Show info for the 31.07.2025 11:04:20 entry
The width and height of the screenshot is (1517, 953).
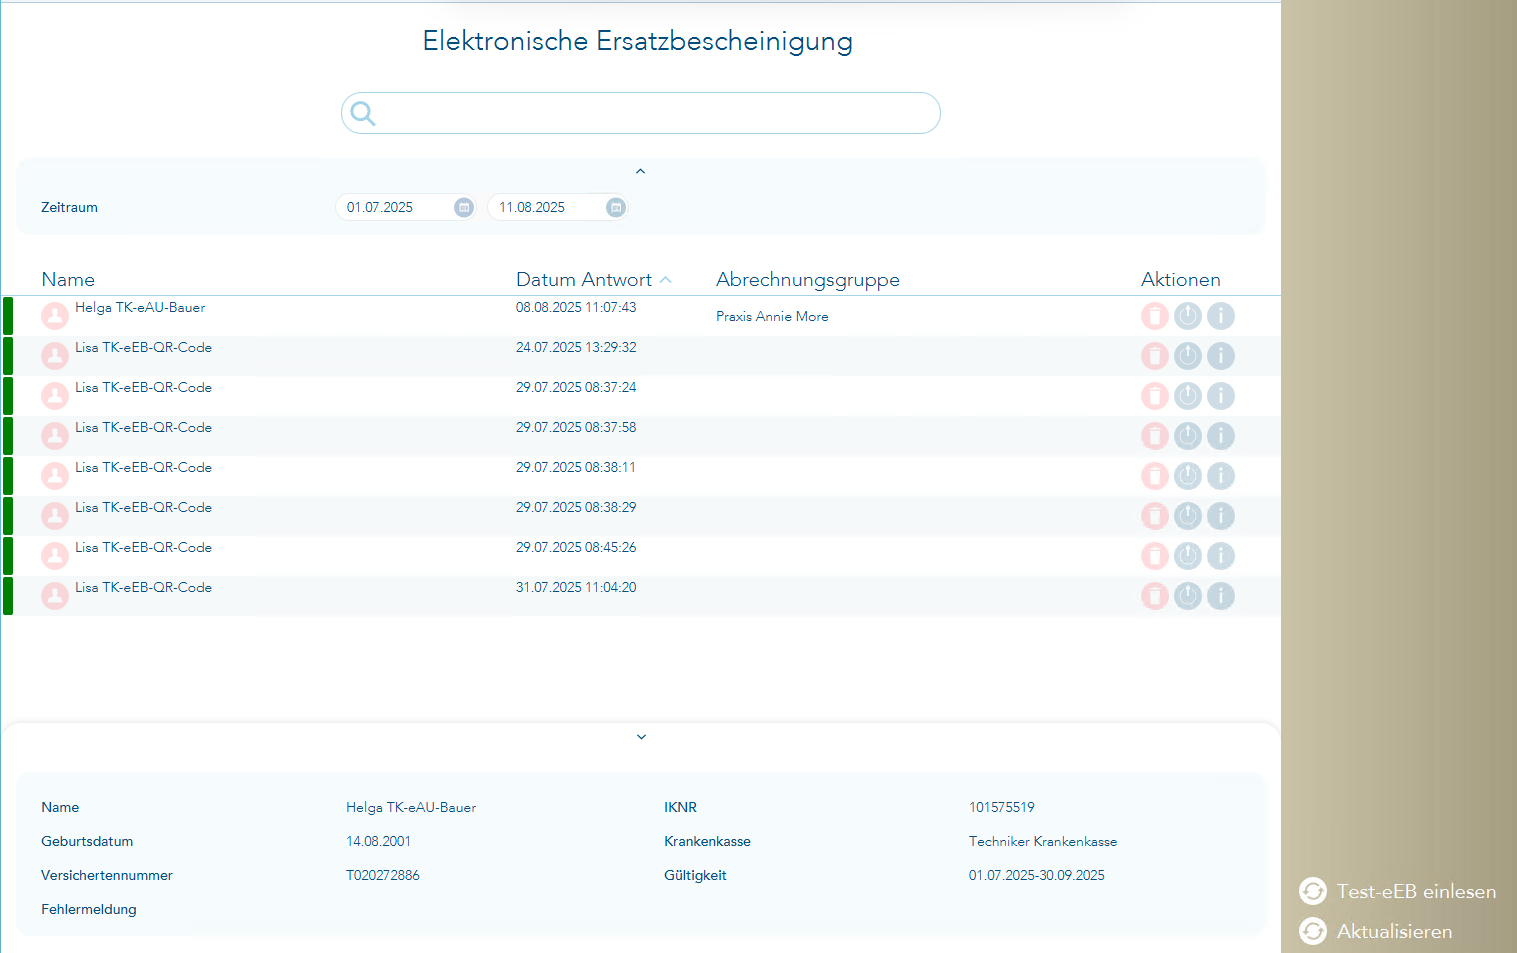tap(1220, 596)
